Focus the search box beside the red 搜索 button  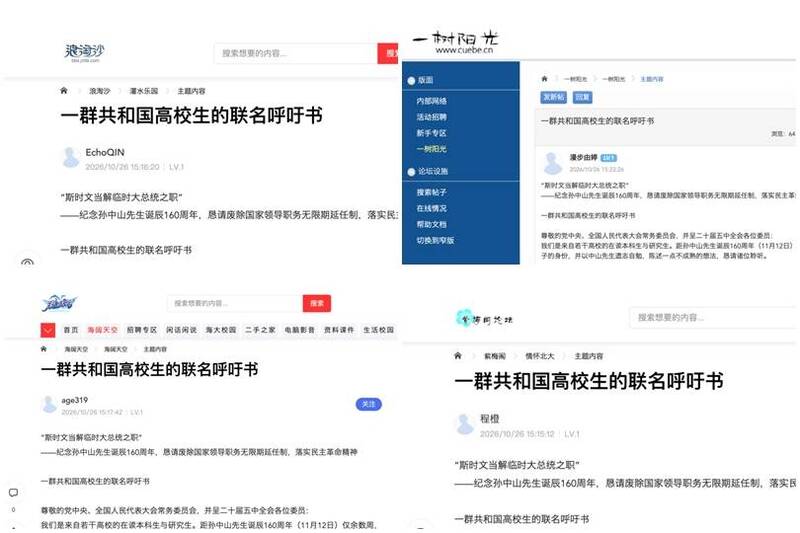[235, 303]
